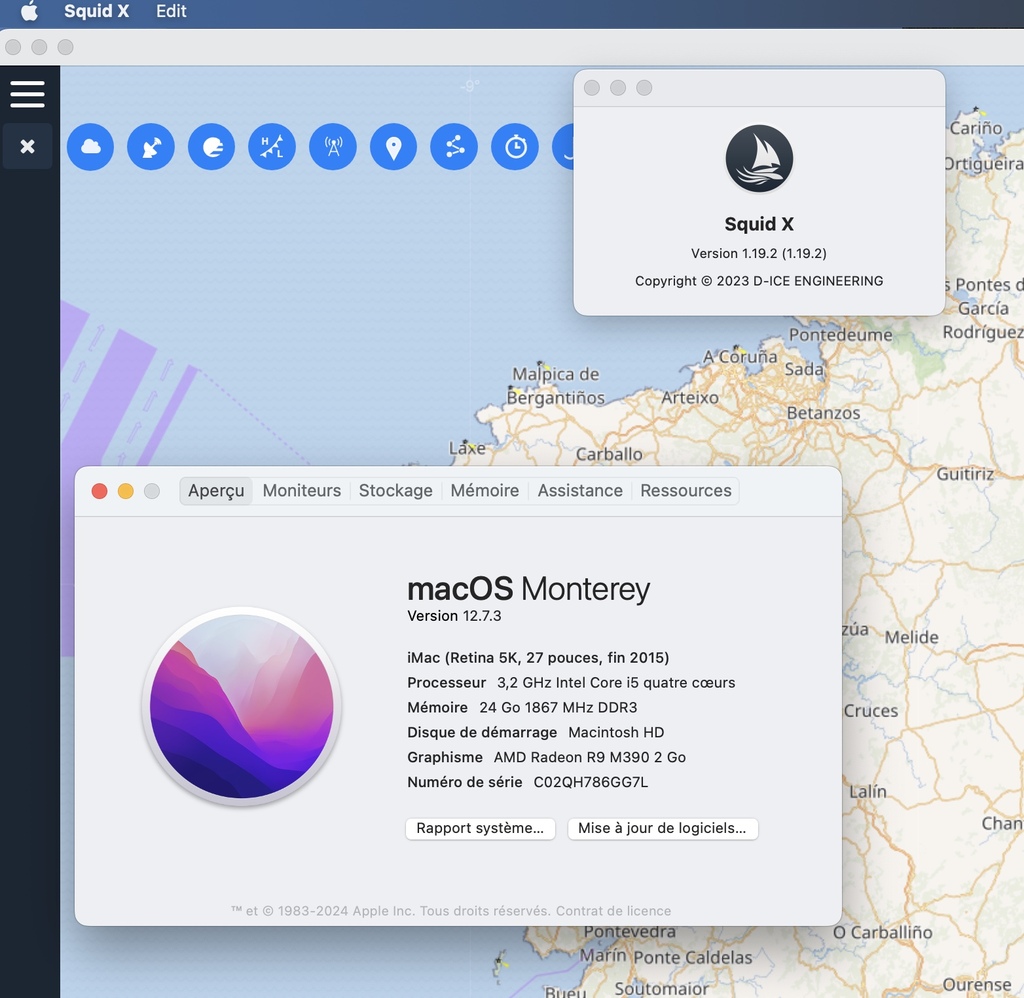1024x998 pixels.
Task: Close the macOS Monterey About window
Action: pos(99,491)
